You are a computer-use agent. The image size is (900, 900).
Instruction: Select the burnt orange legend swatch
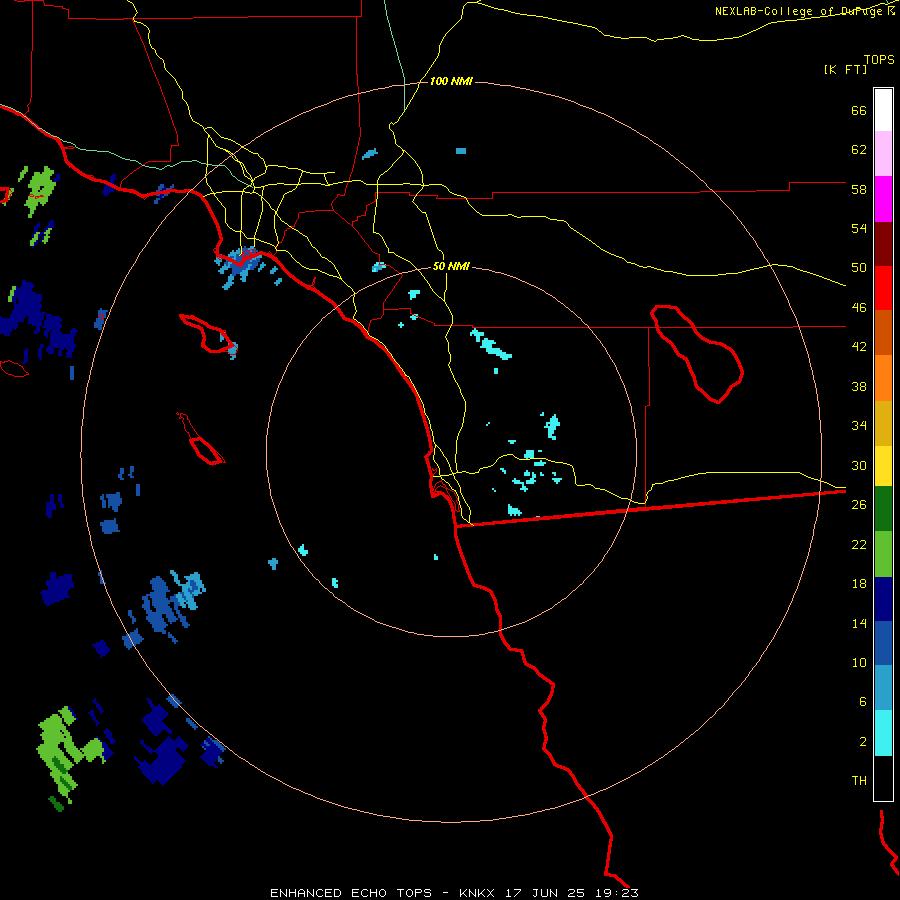[883, 332]
